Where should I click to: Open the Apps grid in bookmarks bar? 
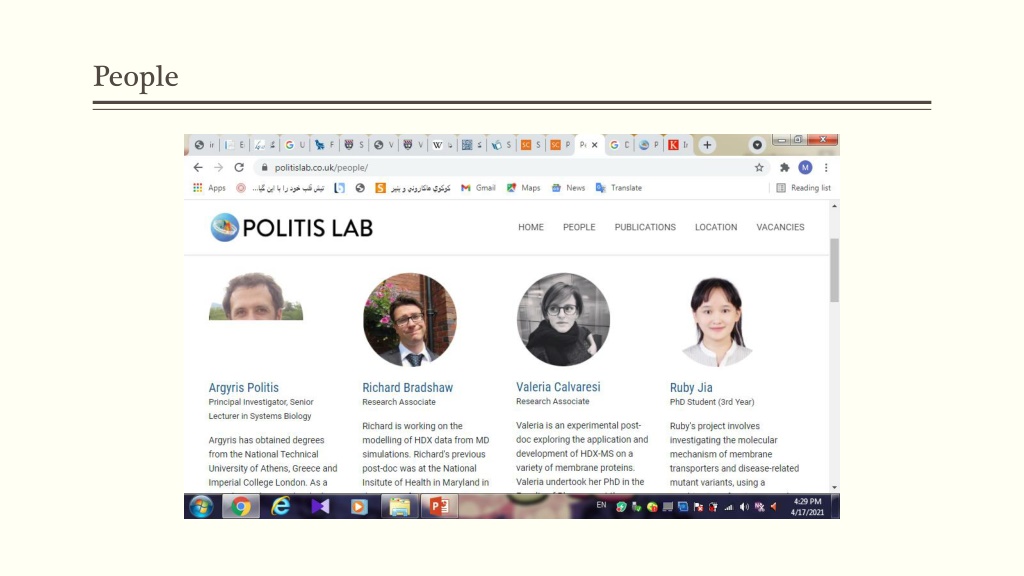tap(209, 187)
